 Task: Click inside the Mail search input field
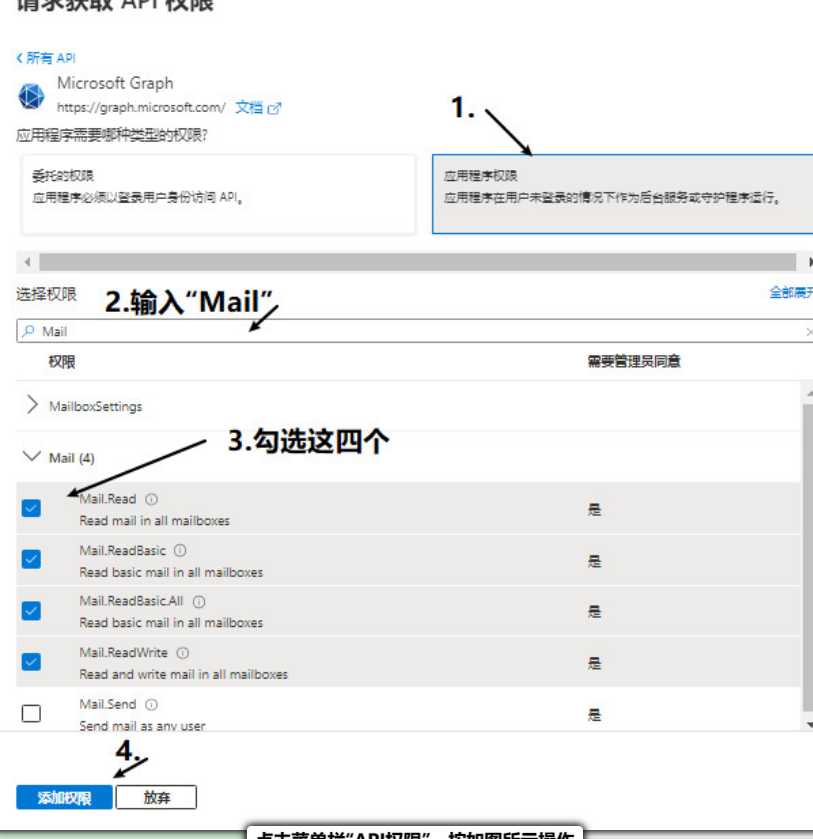point(200,331)
